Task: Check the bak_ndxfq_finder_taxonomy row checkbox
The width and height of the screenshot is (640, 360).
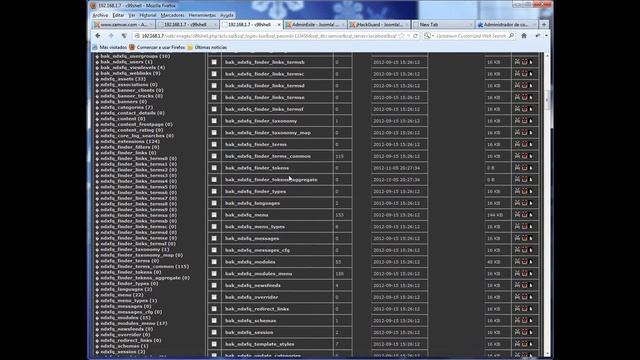Action: (214, 121)
